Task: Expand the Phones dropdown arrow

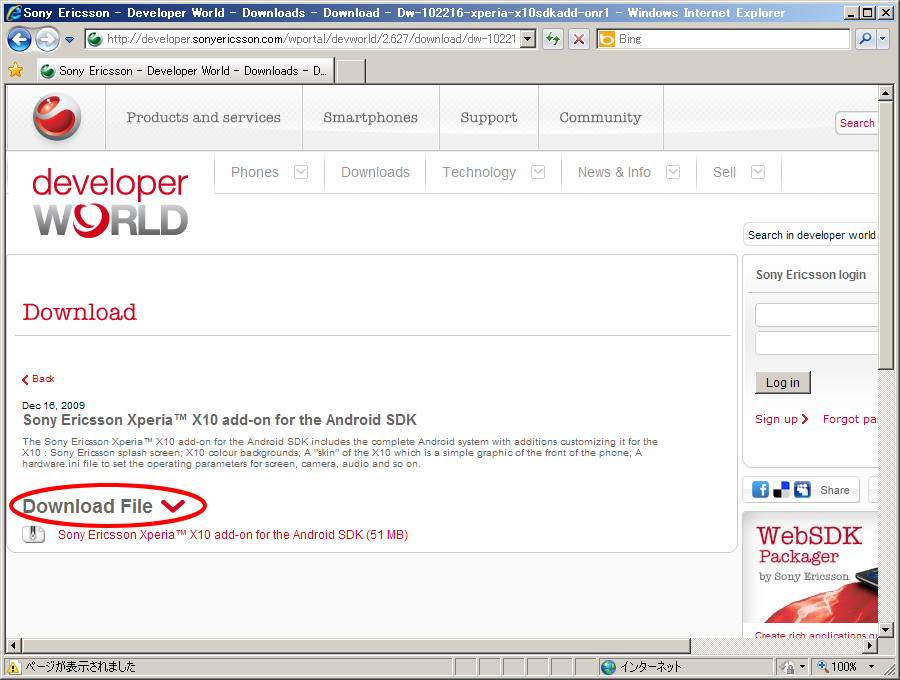Action: point(301,172)
